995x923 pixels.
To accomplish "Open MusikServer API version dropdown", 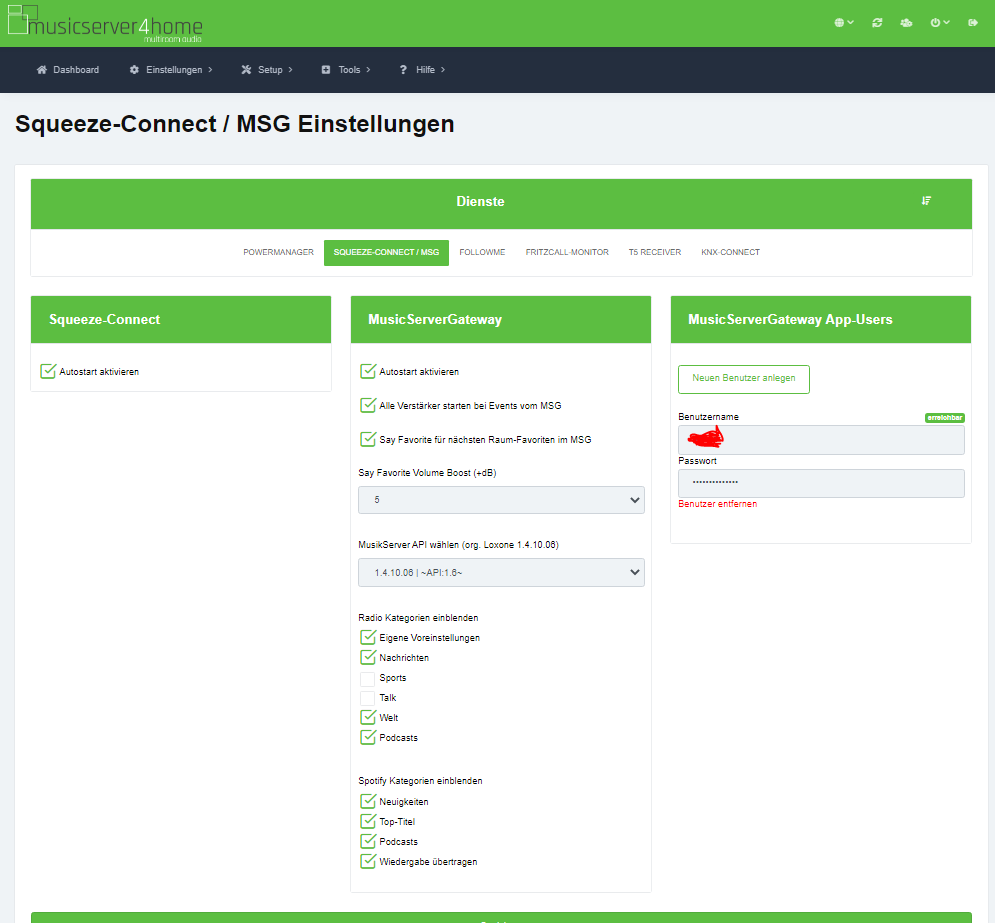I will [x=501, y=572].
